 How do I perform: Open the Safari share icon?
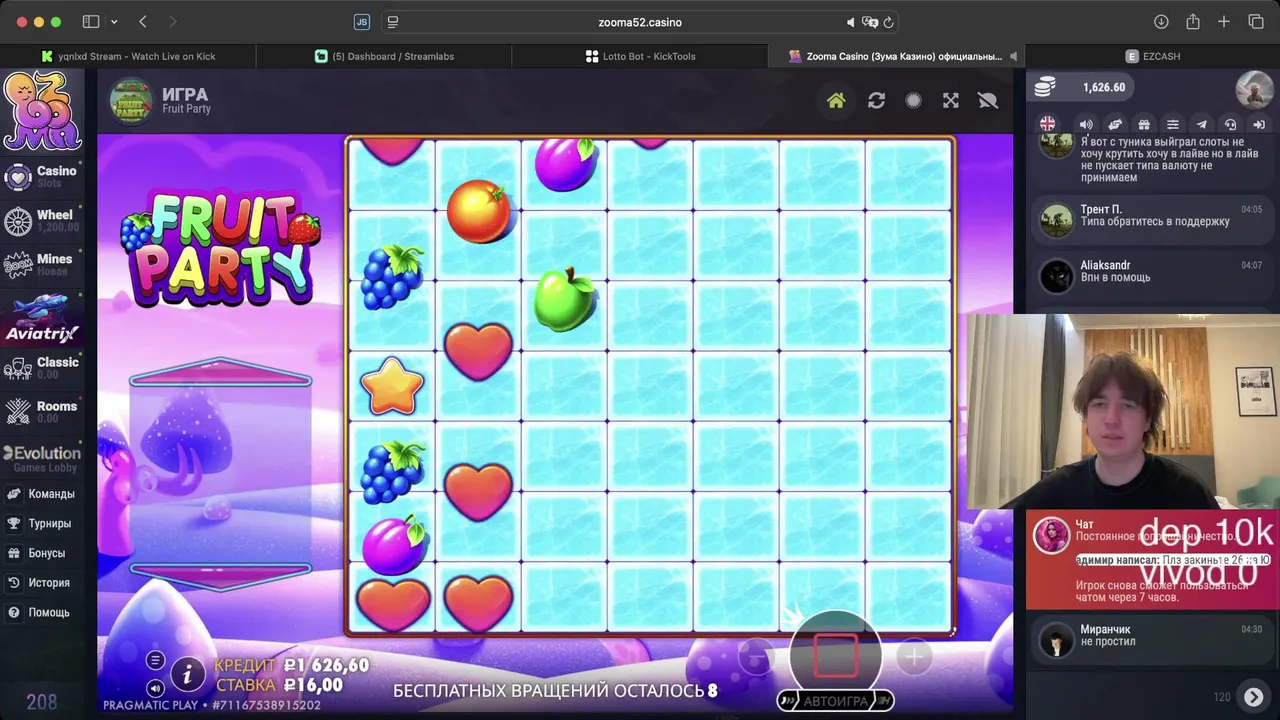coord(1192,22)
